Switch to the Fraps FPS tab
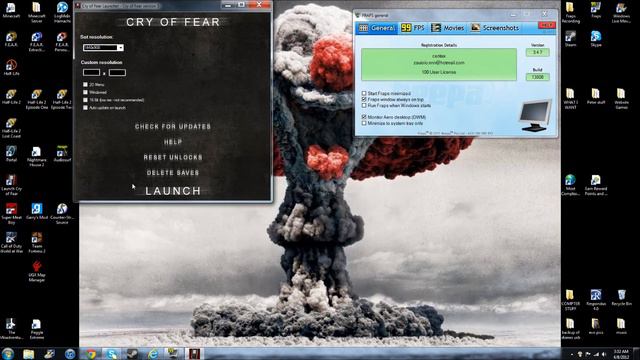This screenshot has width=640, height=360. [413, 28]
